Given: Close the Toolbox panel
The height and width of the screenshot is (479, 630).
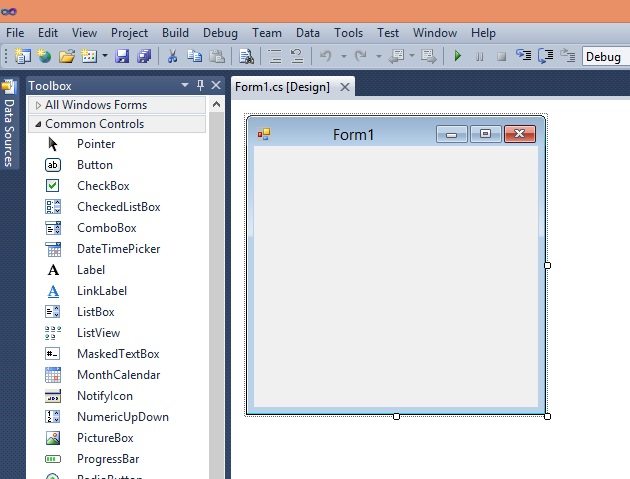Looking at the screenshot, I should click(x=216, y=85).
